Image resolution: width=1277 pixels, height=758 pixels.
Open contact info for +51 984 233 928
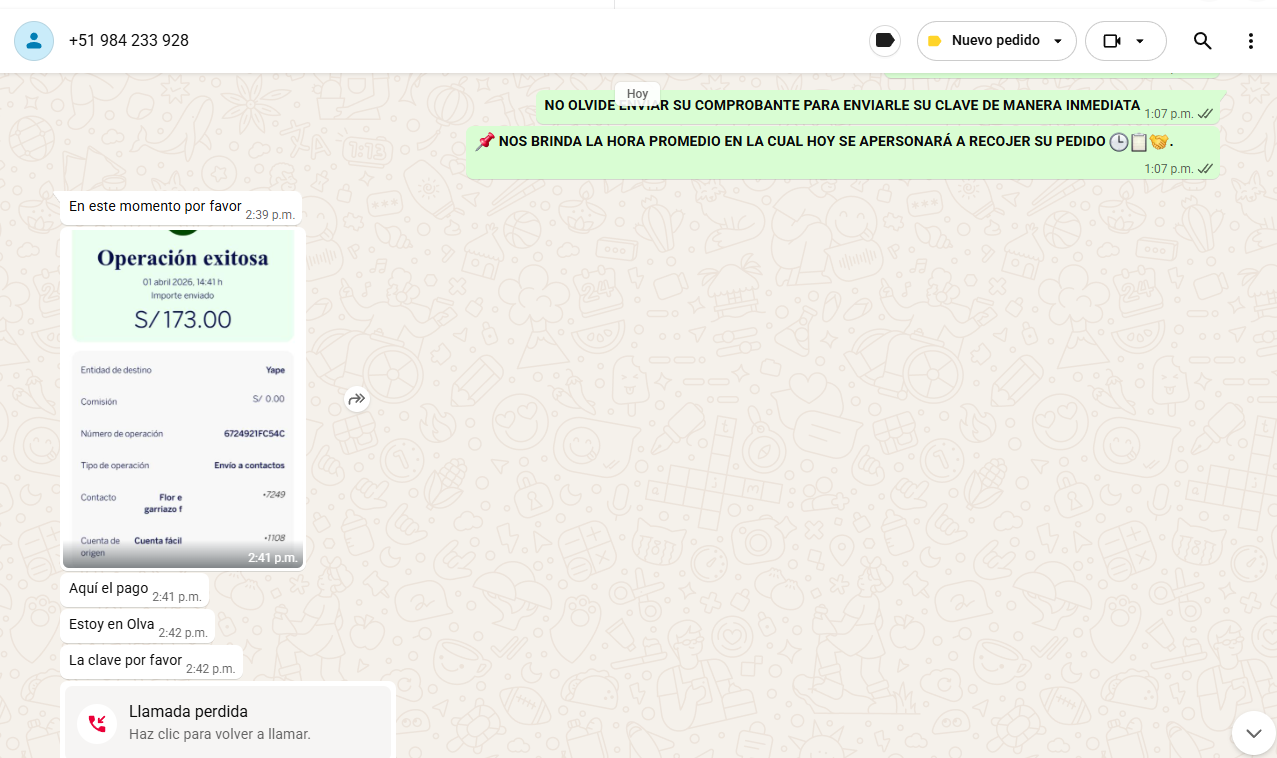[129, 41]
